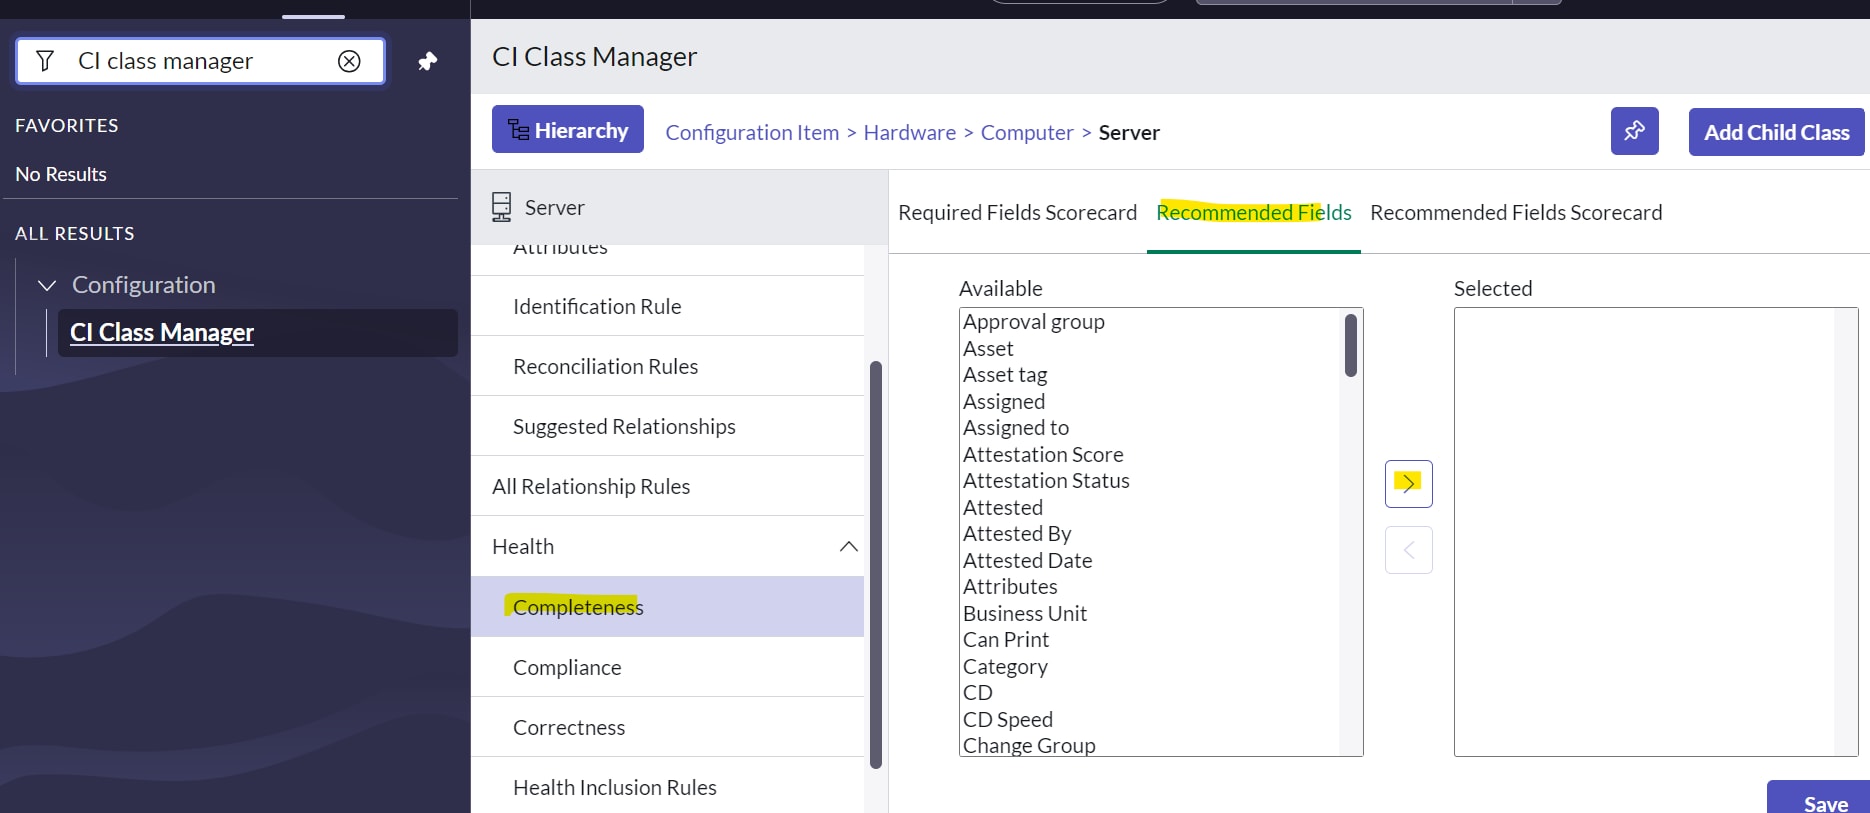Go to Configuration Item breadcrumb
Image resolution: width=1870 pixels, height=813 pixels.
point(752,132)
